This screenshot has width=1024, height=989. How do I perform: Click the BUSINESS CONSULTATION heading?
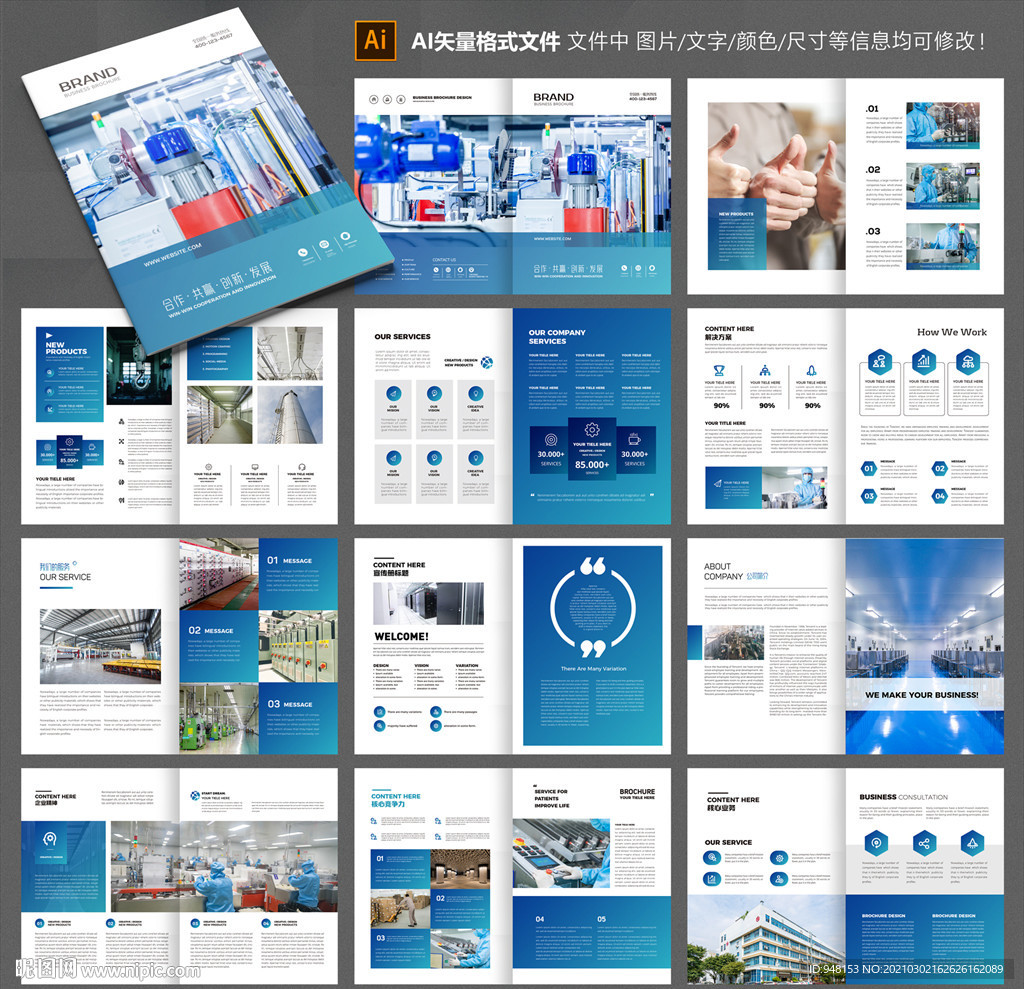point(903,797)
